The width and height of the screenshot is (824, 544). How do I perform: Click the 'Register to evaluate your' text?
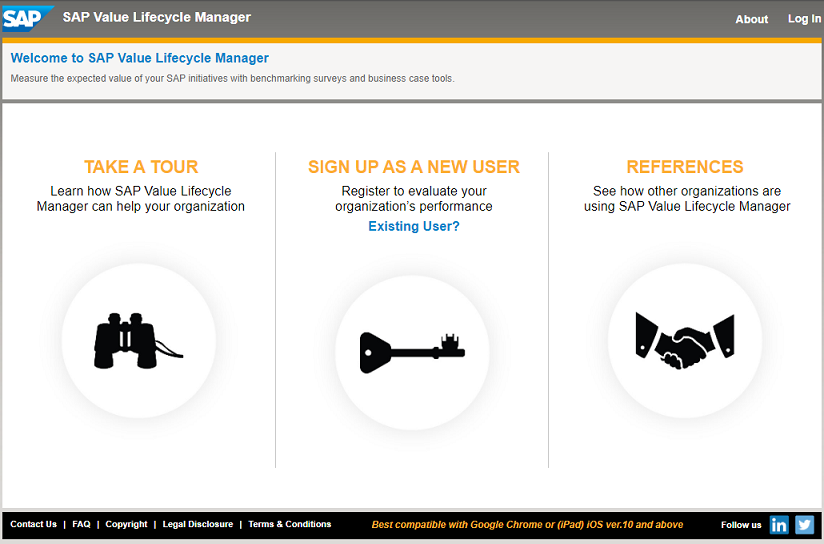point(414,199)
